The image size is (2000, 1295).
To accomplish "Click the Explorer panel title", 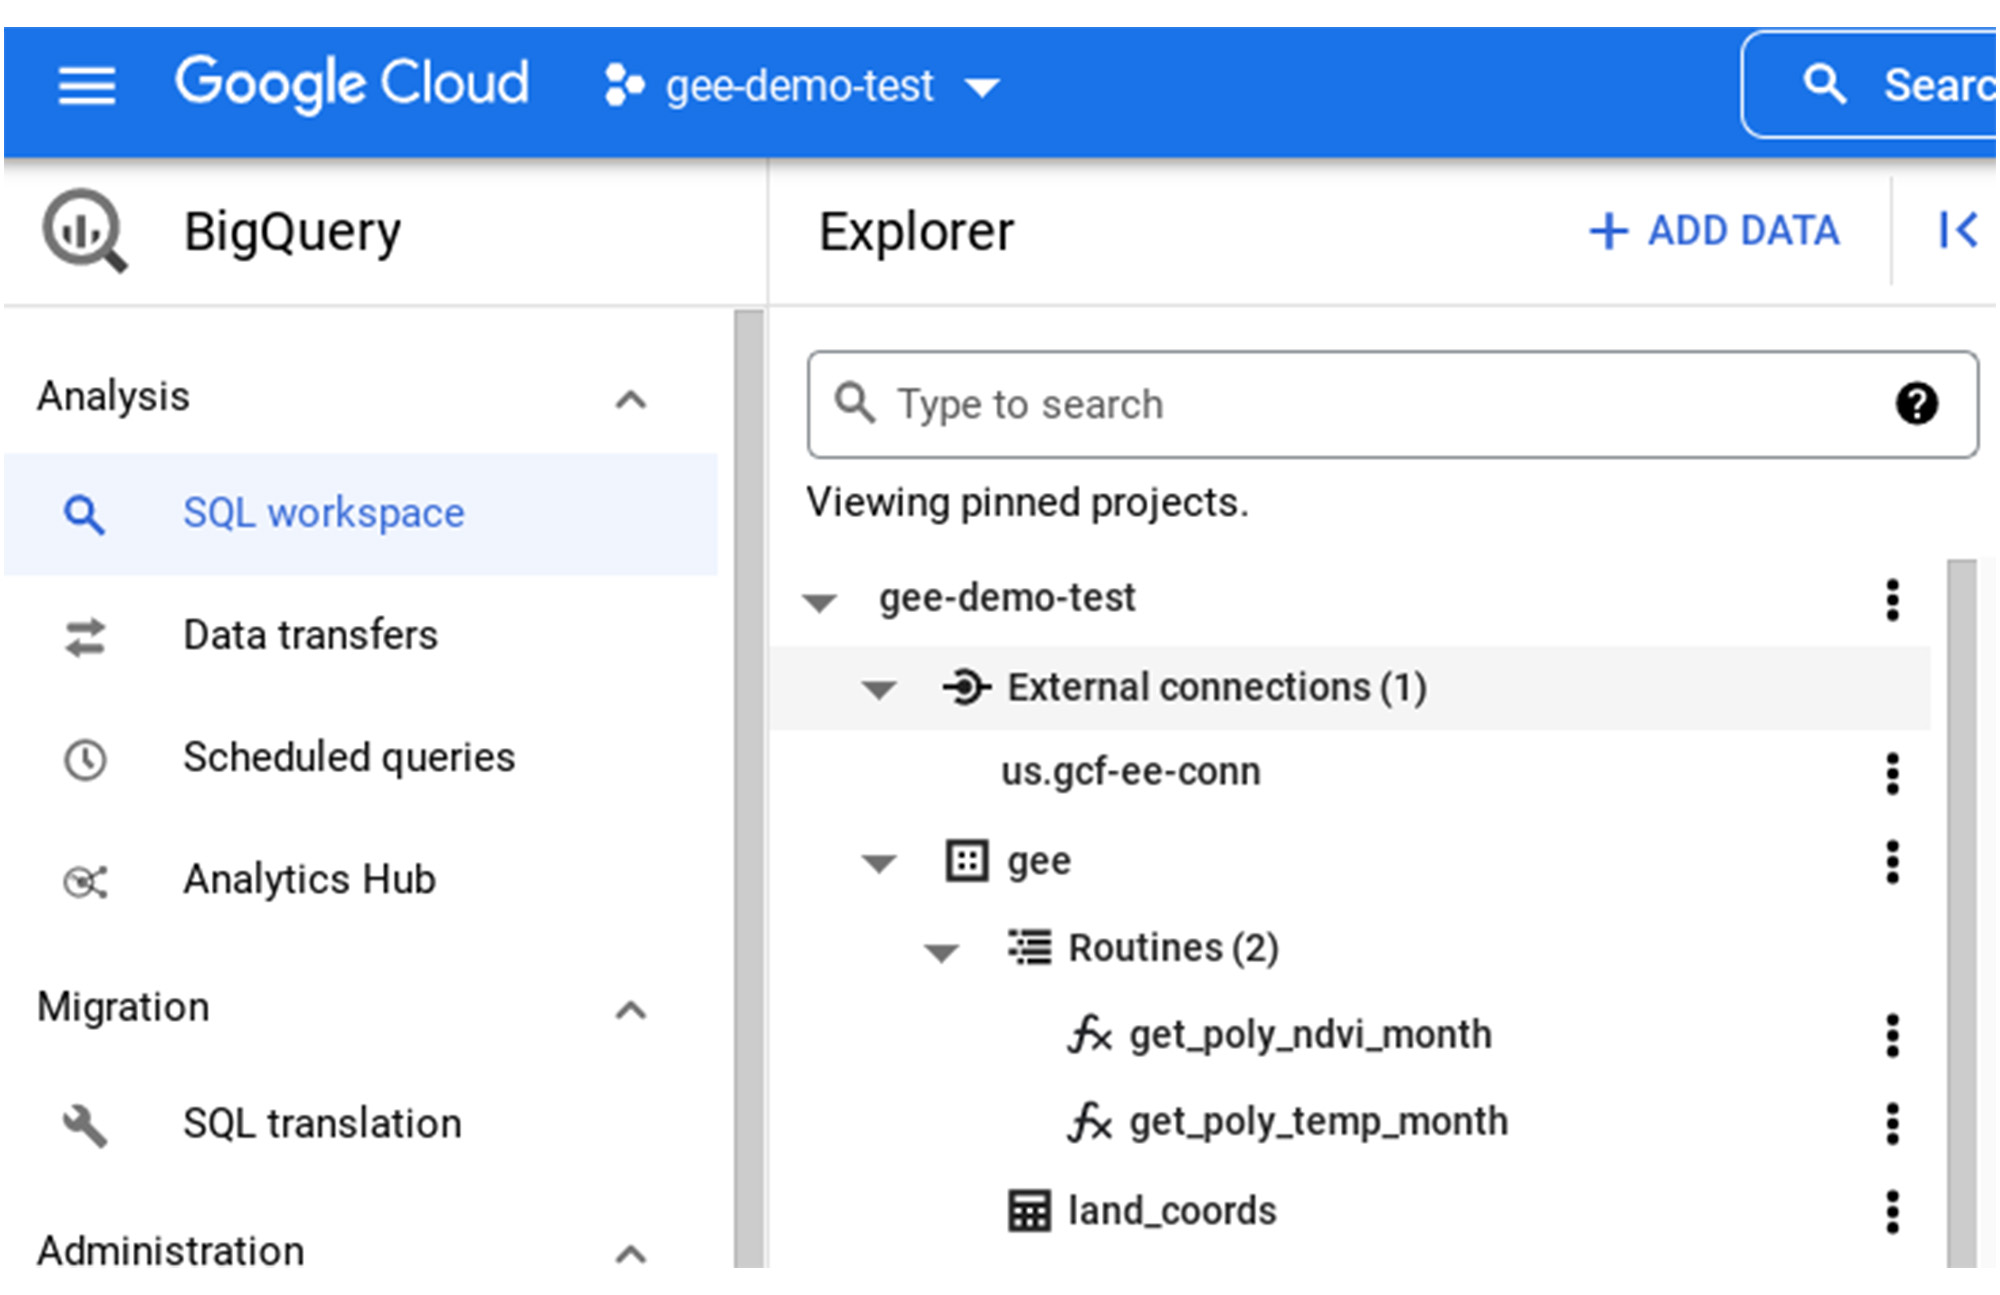I will tap(916, 232).
